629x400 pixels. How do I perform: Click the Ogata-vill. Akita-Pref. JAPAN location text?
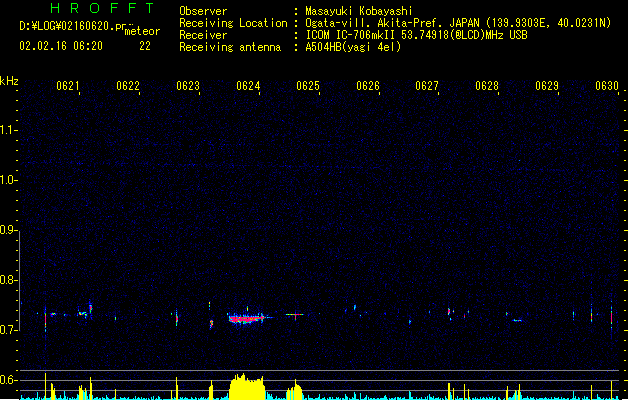coord(458,23)
